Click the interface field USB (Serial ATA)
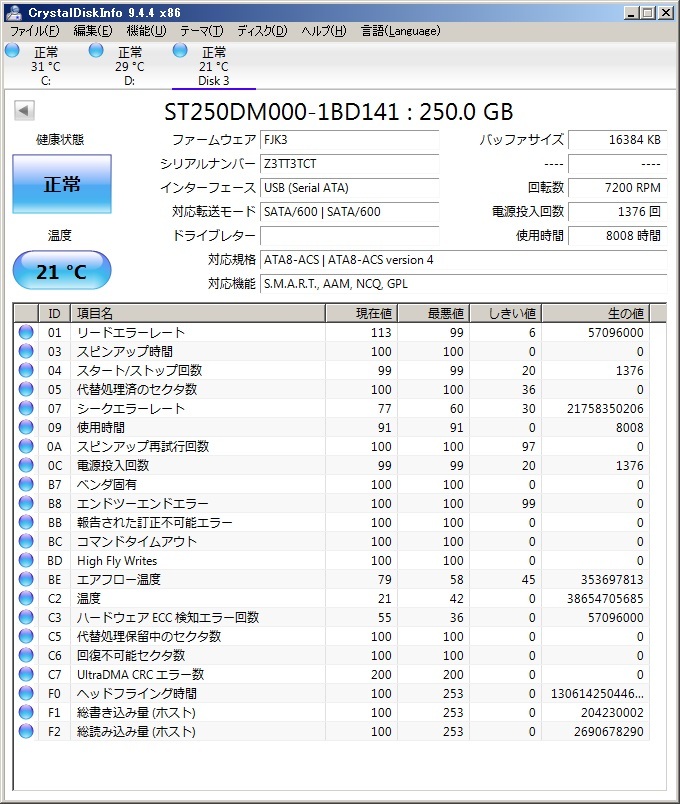This screenshot has width=680, height=804. coord(350,188)
